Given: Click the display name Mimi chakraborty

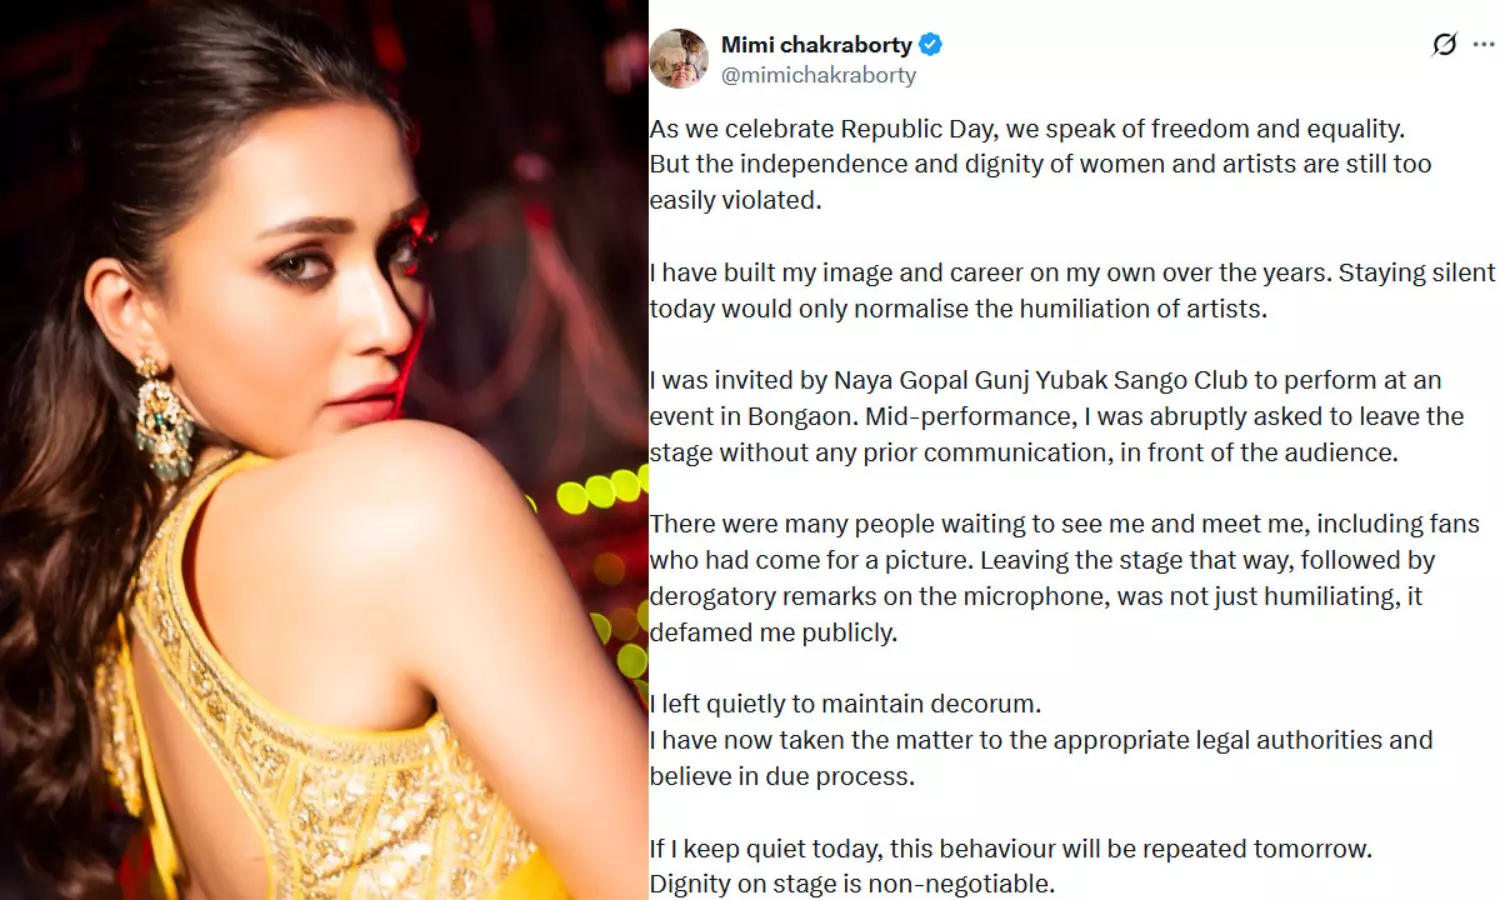Looking at the screenshot, I should tap(816, 45).
